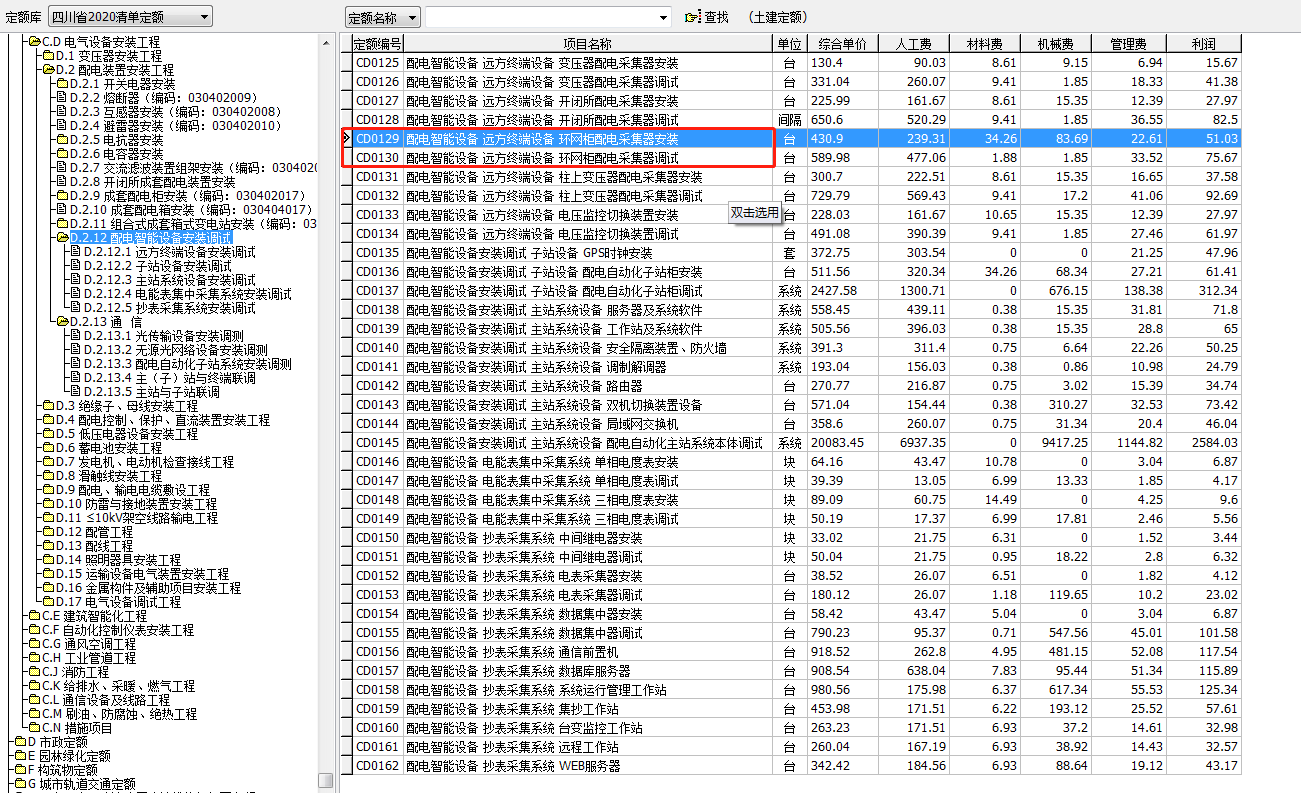Click document icon of D.2.12.1 远方终端设备安装调试
The height and width of the screenshot is (793, 1301).
point(75,252)
